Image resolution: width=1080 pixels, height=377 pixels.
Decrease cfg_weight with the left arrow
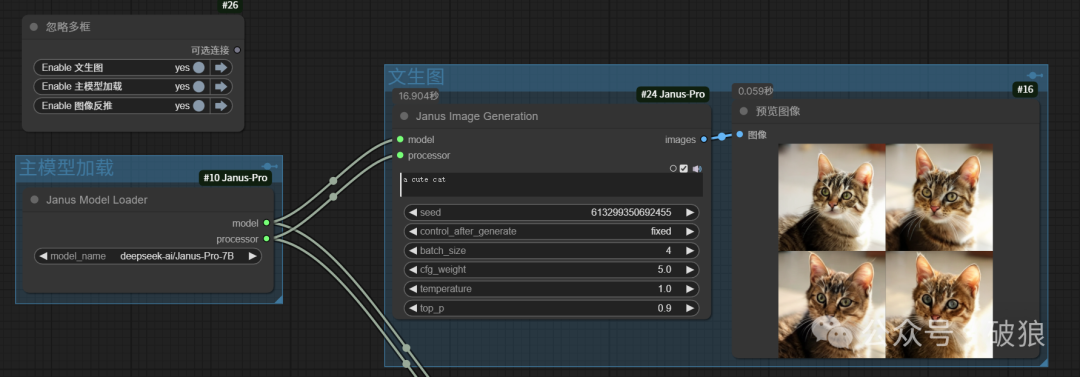pyautogui.click(x=413, y=269)
